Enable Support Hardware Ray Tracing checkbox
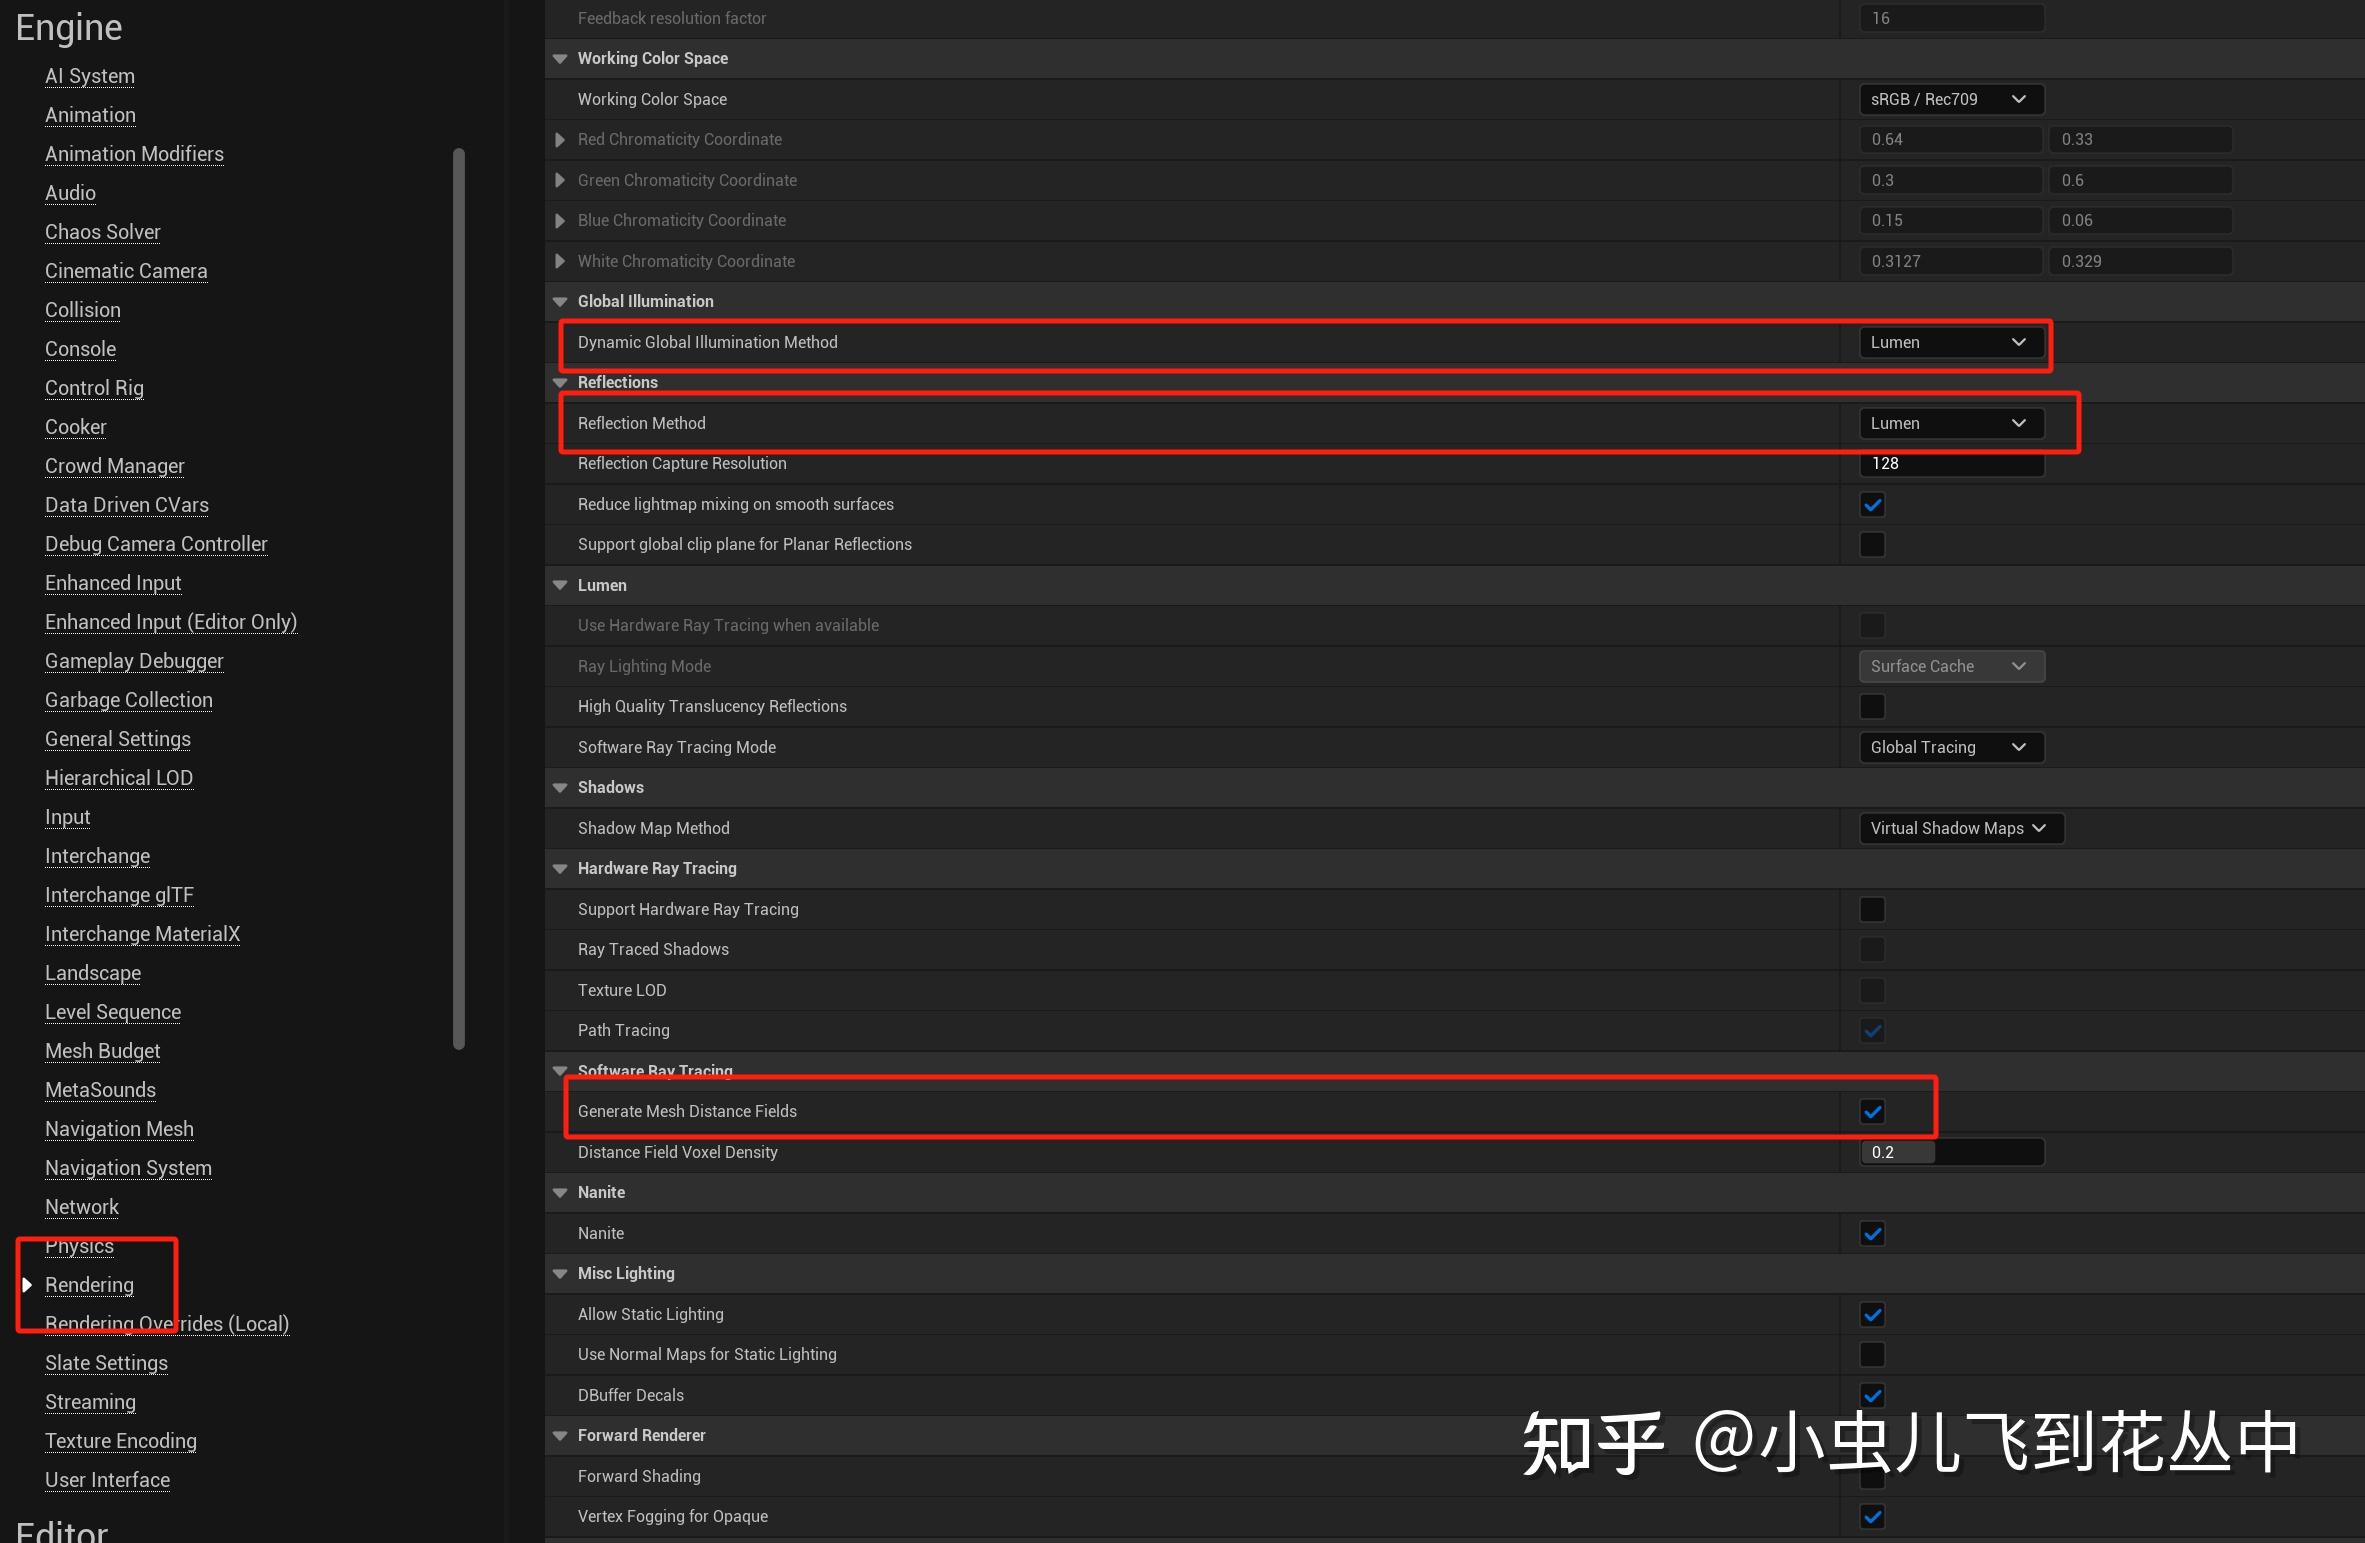Screen dimensions: 2365x1543 point(1872,909)
